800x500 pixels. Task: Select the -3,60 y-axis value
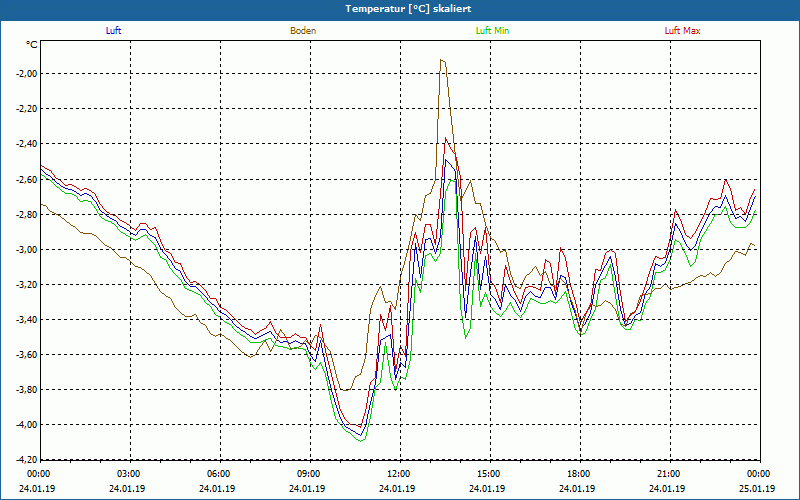click(x=27, y=355)
